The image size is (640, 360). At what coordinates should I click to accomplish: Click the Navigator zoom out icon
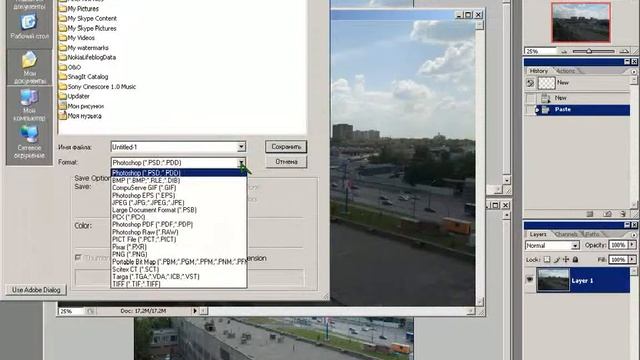pos(565,51)
